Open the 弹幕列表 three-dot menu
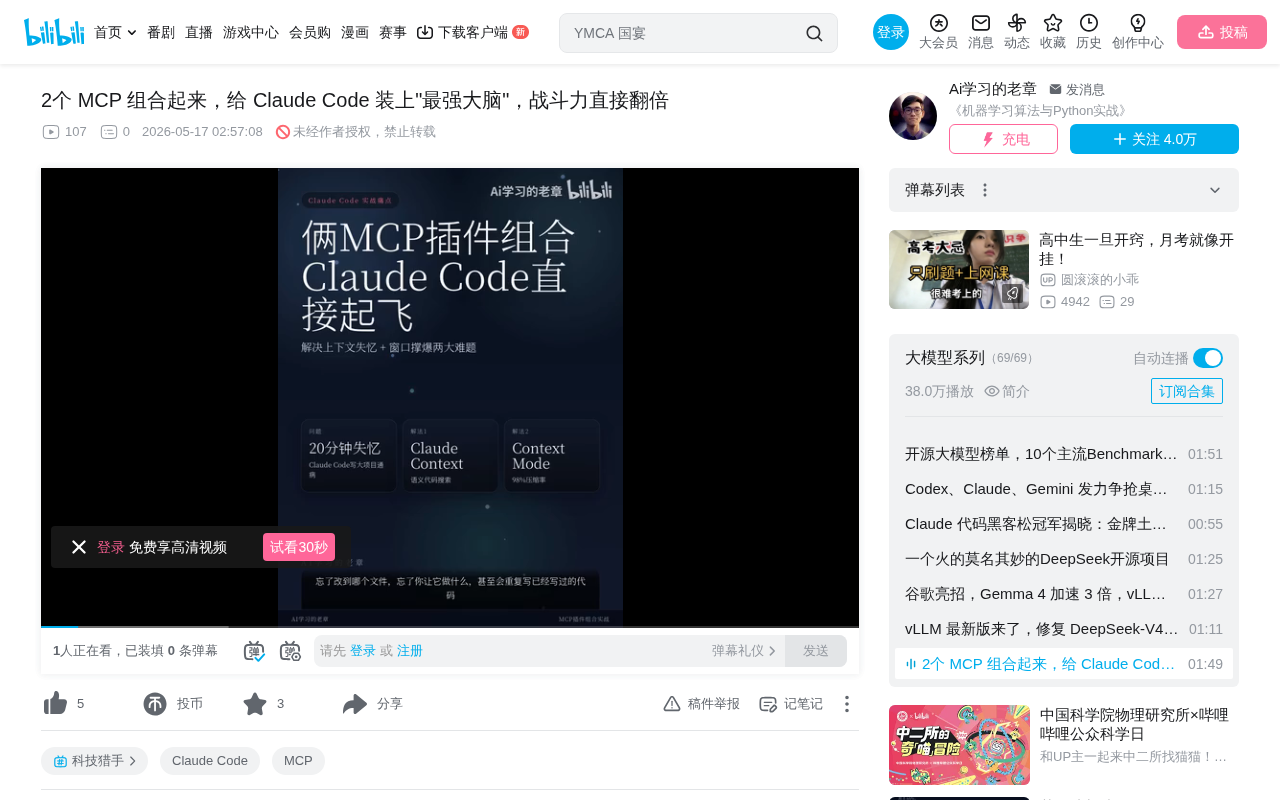The image size is (1280, 800). tap(985, 190)
